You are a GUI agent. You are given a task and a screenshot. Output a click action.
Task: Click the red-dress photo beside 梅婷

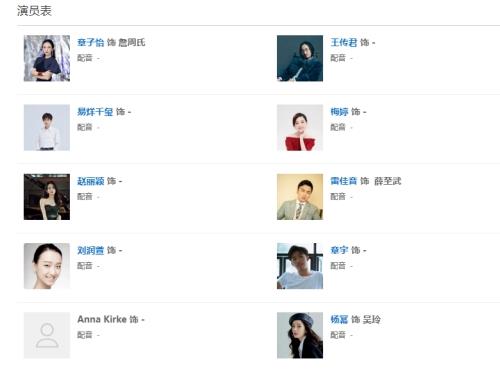click(x=300, y=128)
